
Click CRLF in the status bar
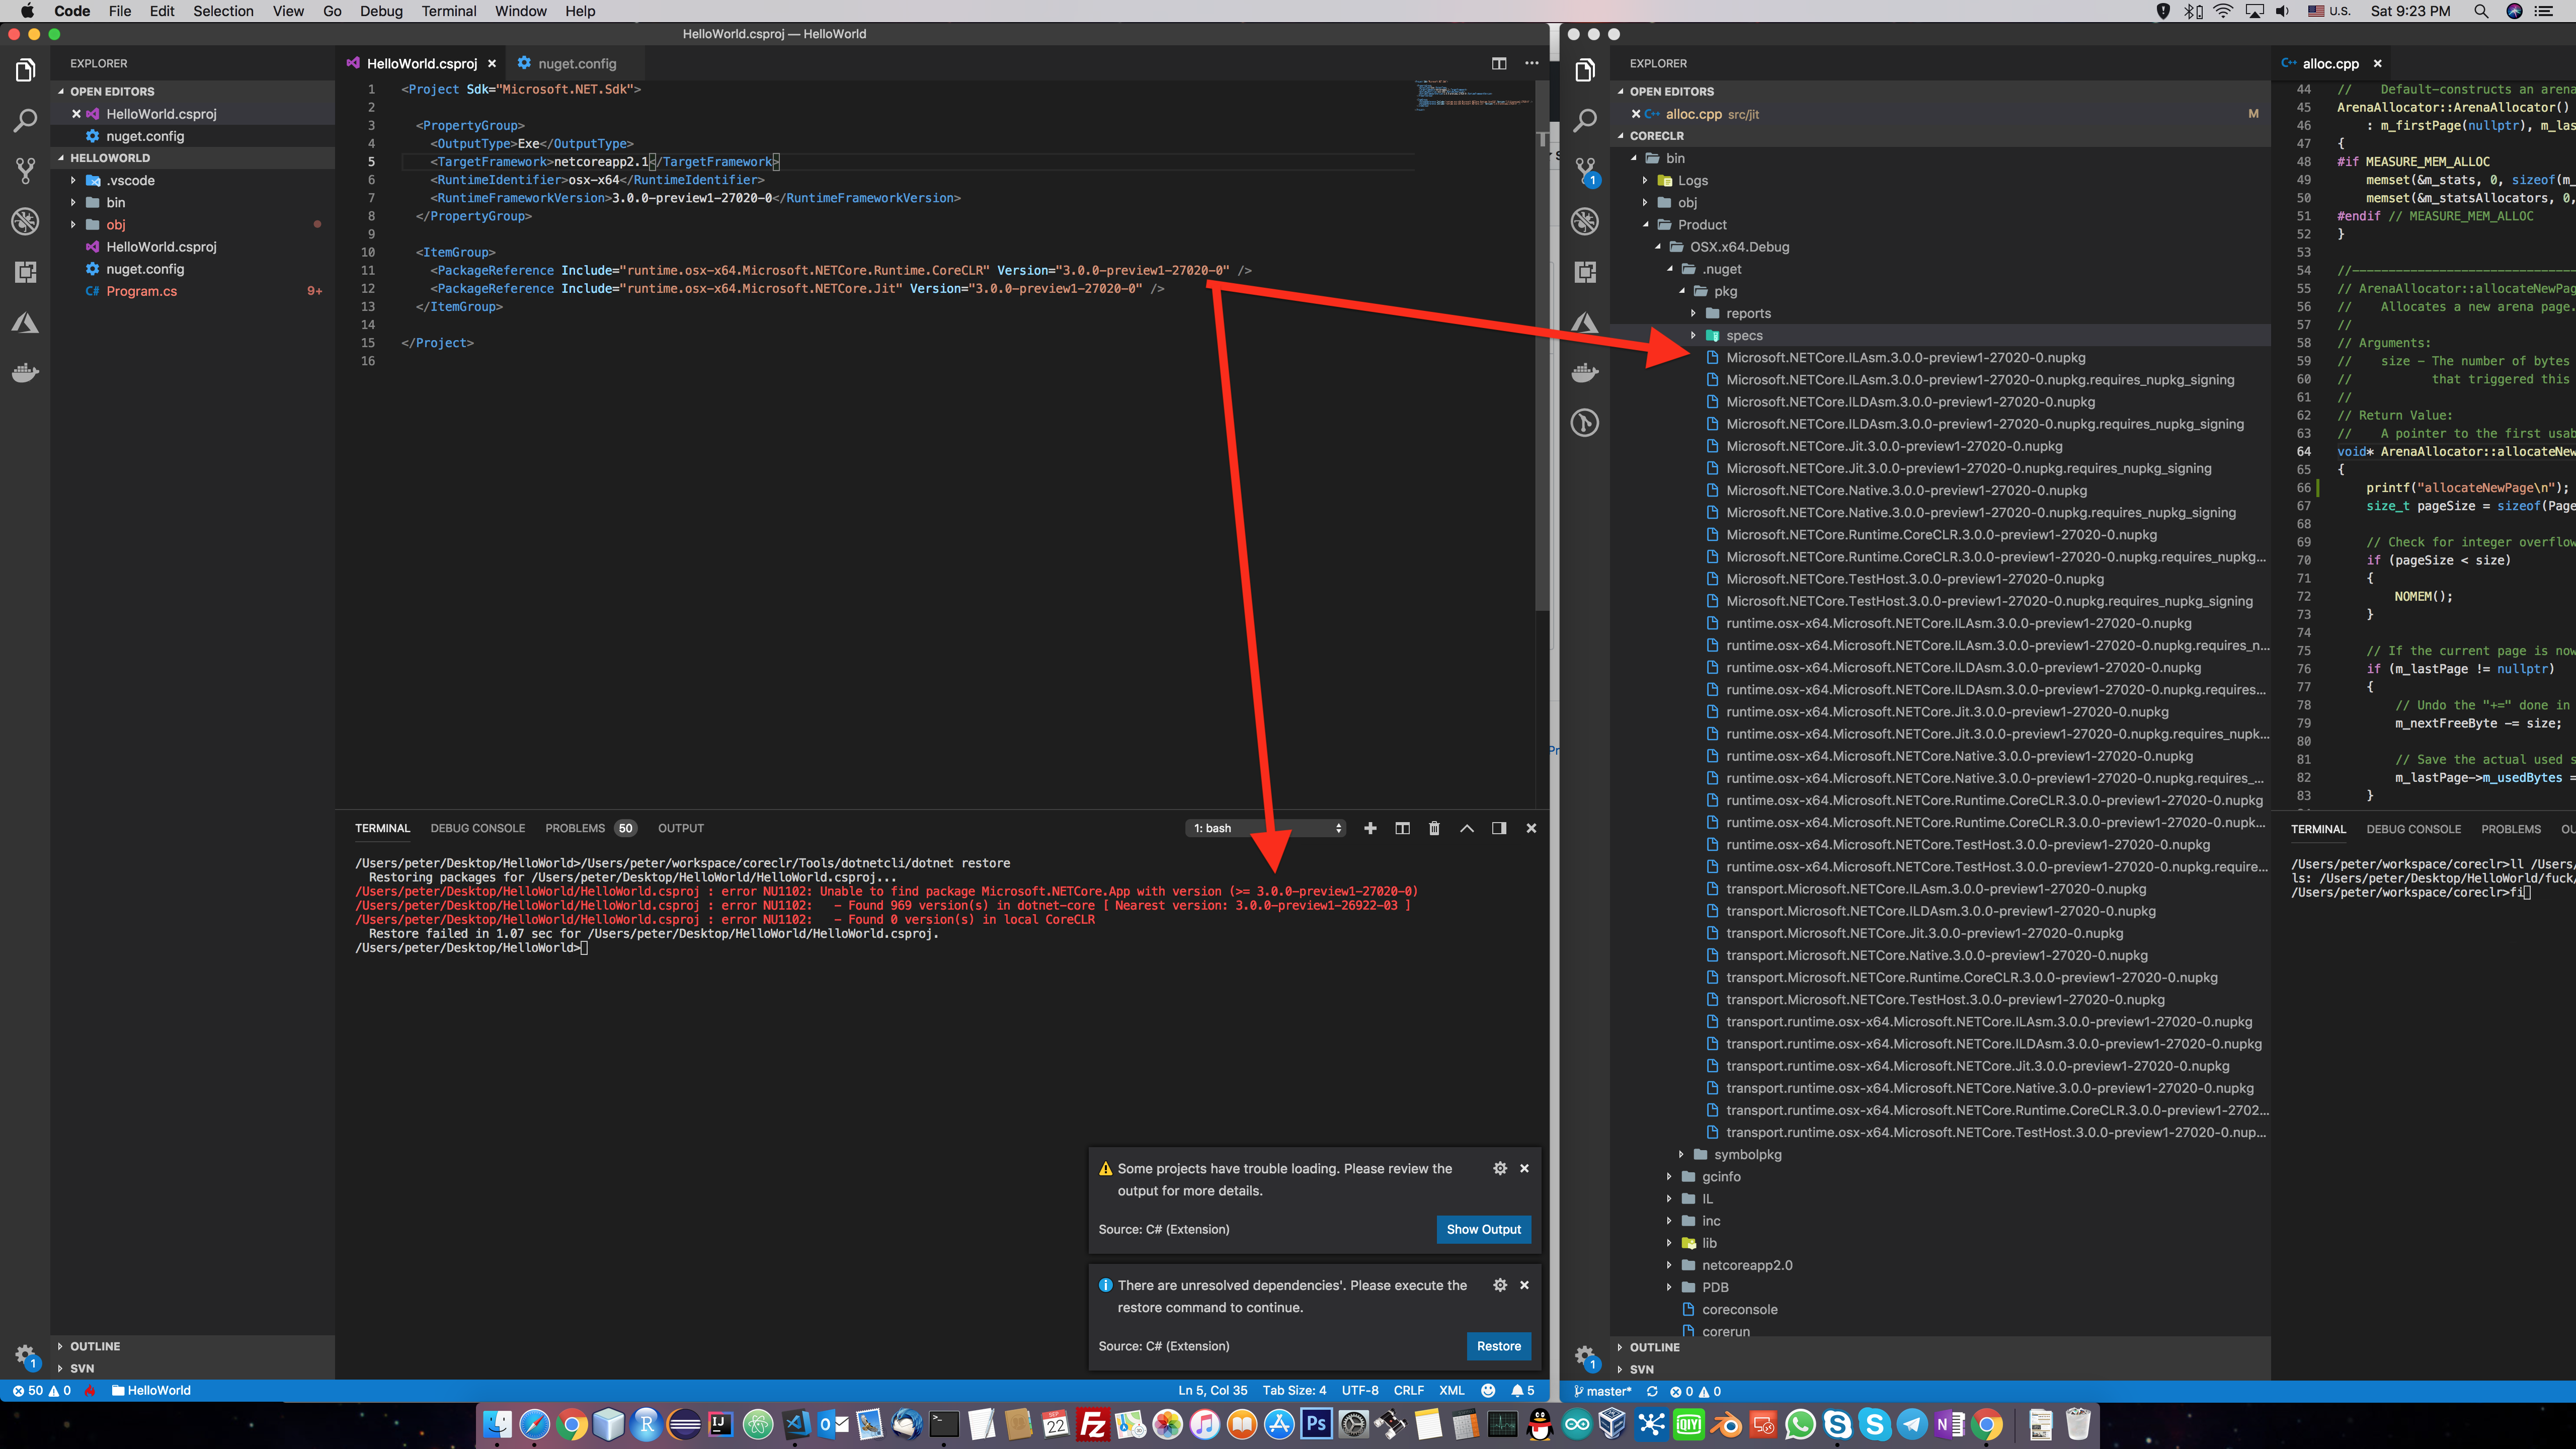pyautogui.click(x=1408, y=1390)
